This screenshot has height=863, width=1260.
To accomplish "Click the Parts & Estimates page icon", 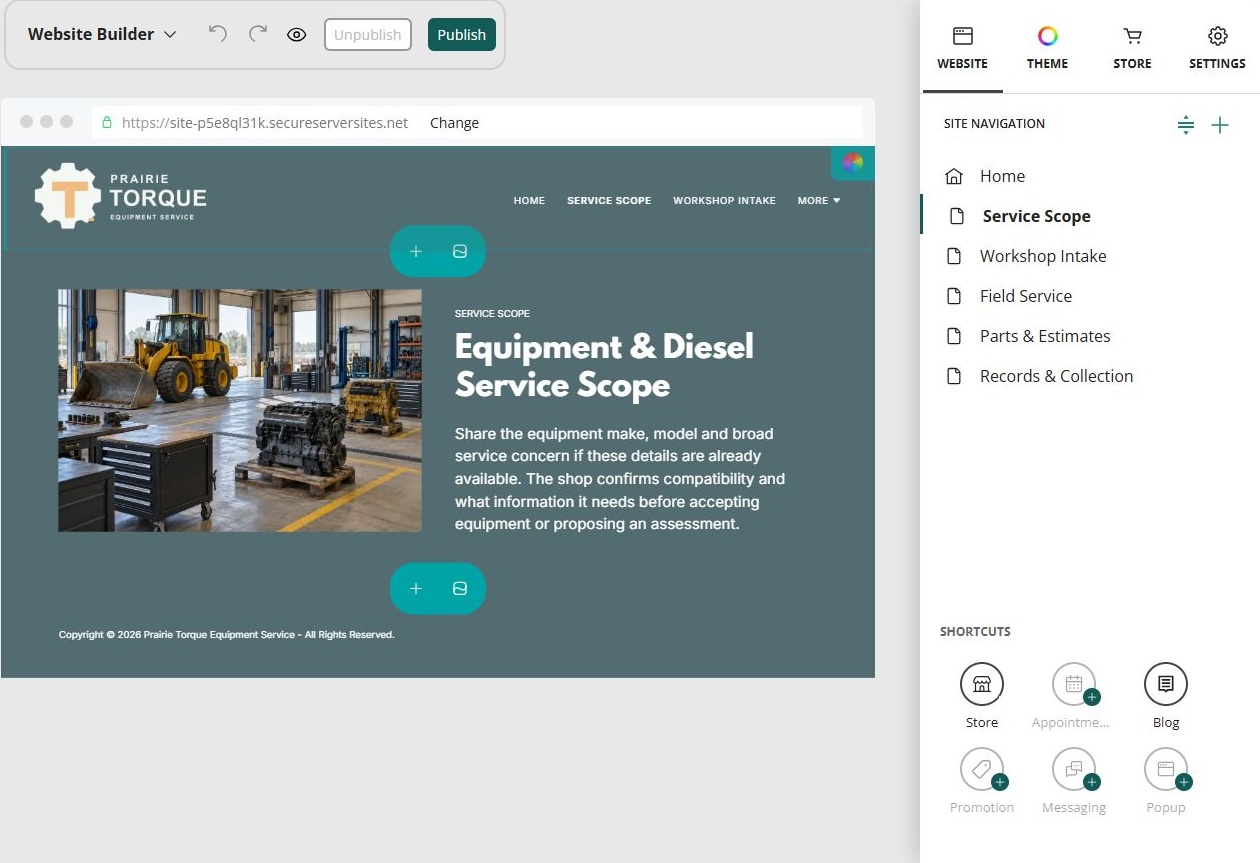I will [954, 336].
